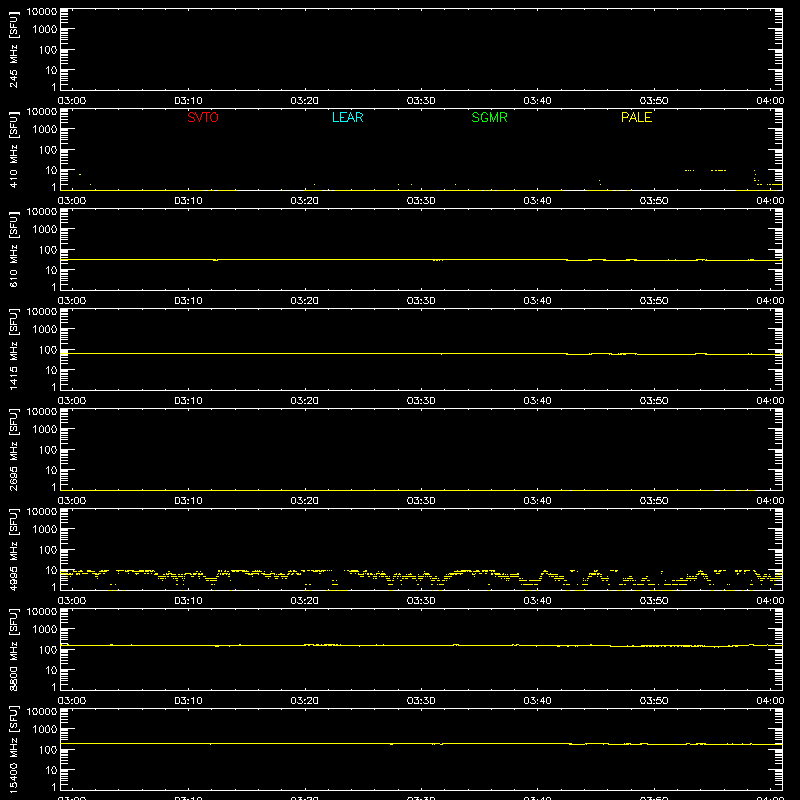The width and height of the screenshot is (800, 800).
Task: Select the 410 MHz [SFU] axis label
Action: (x=13, y=149)
